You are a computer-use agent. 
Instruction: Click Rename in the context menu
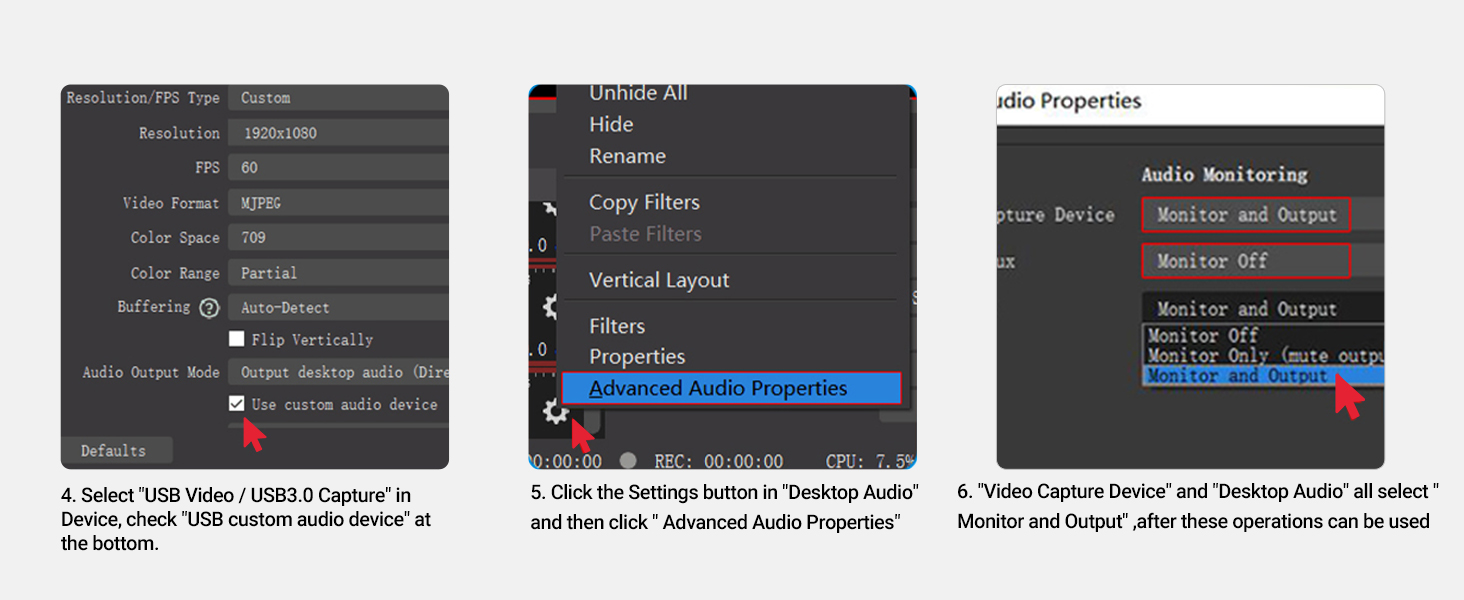pos(627,156)
